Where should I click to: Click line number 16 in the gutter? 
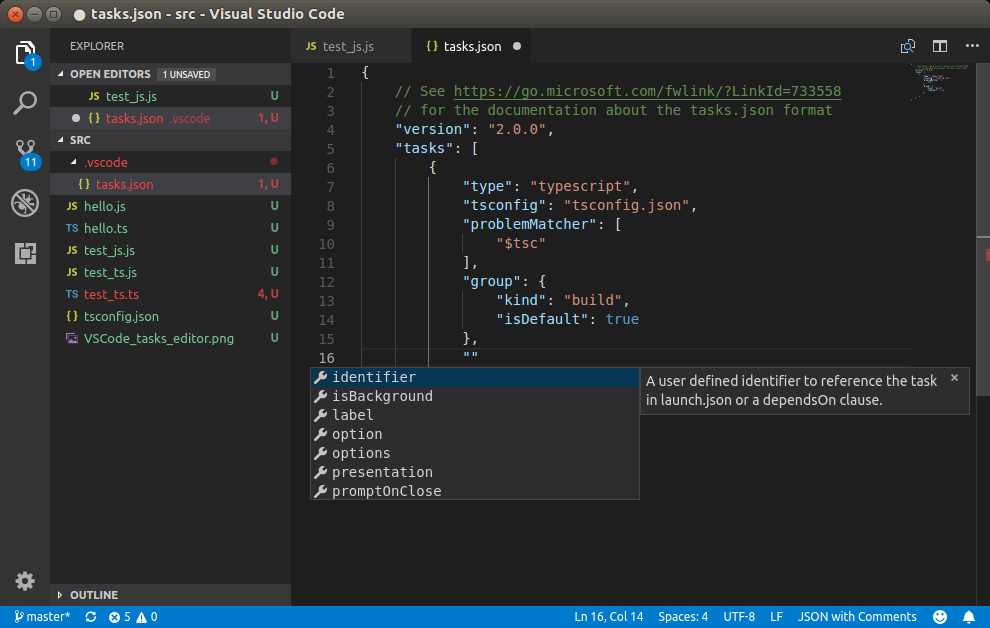326,358
